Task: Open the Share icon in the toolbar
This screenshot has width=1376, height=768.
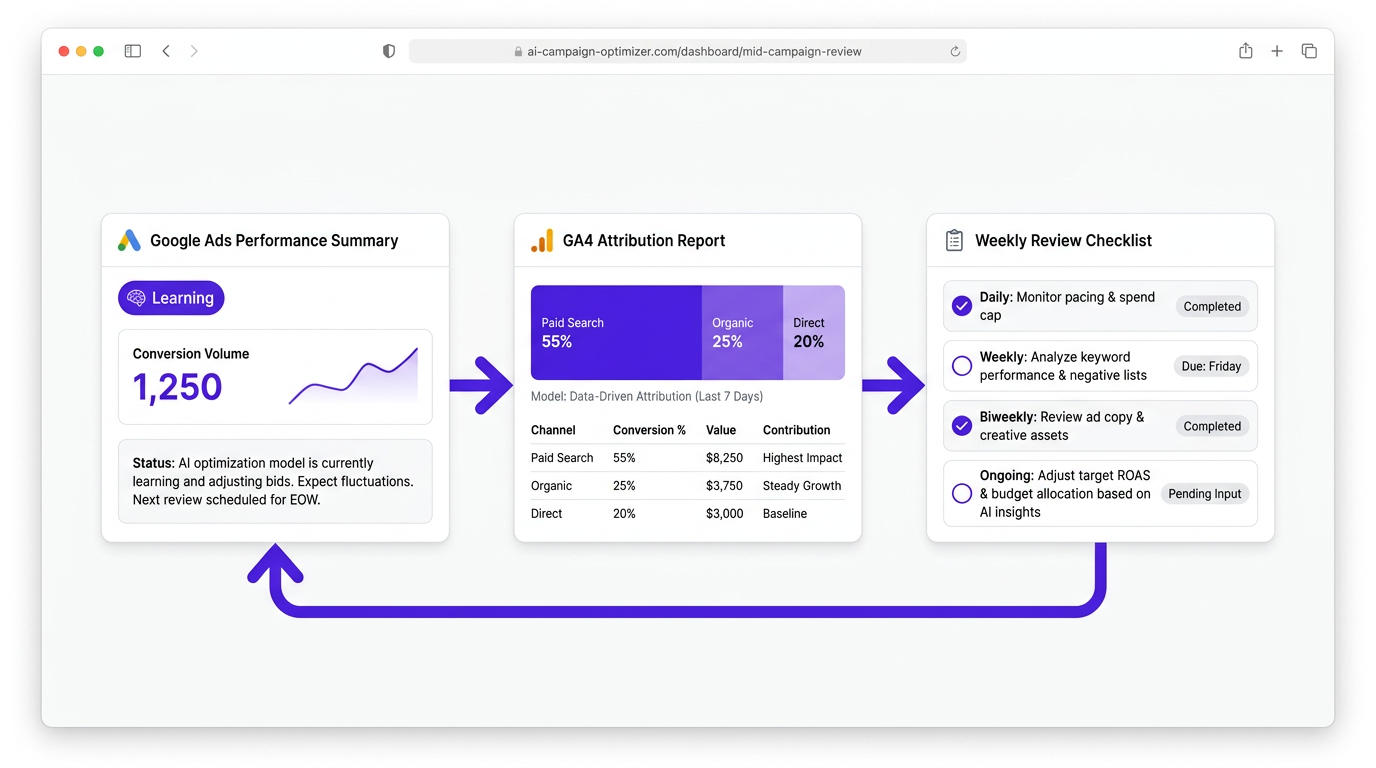Action: point(1245,51)
